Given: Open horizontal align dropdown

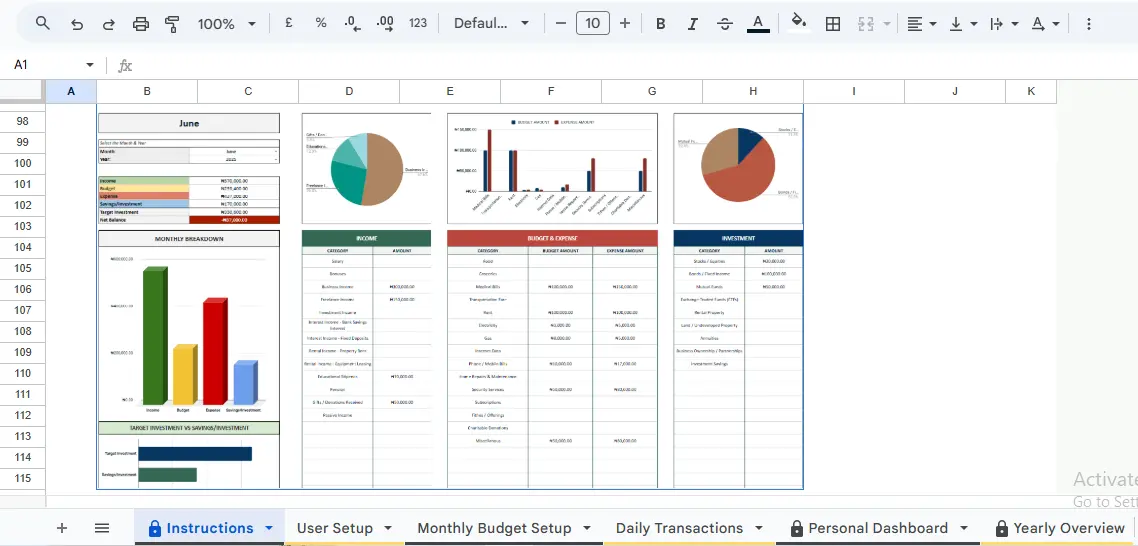Looking at the screenshot, I should click(x=922, y=24).
